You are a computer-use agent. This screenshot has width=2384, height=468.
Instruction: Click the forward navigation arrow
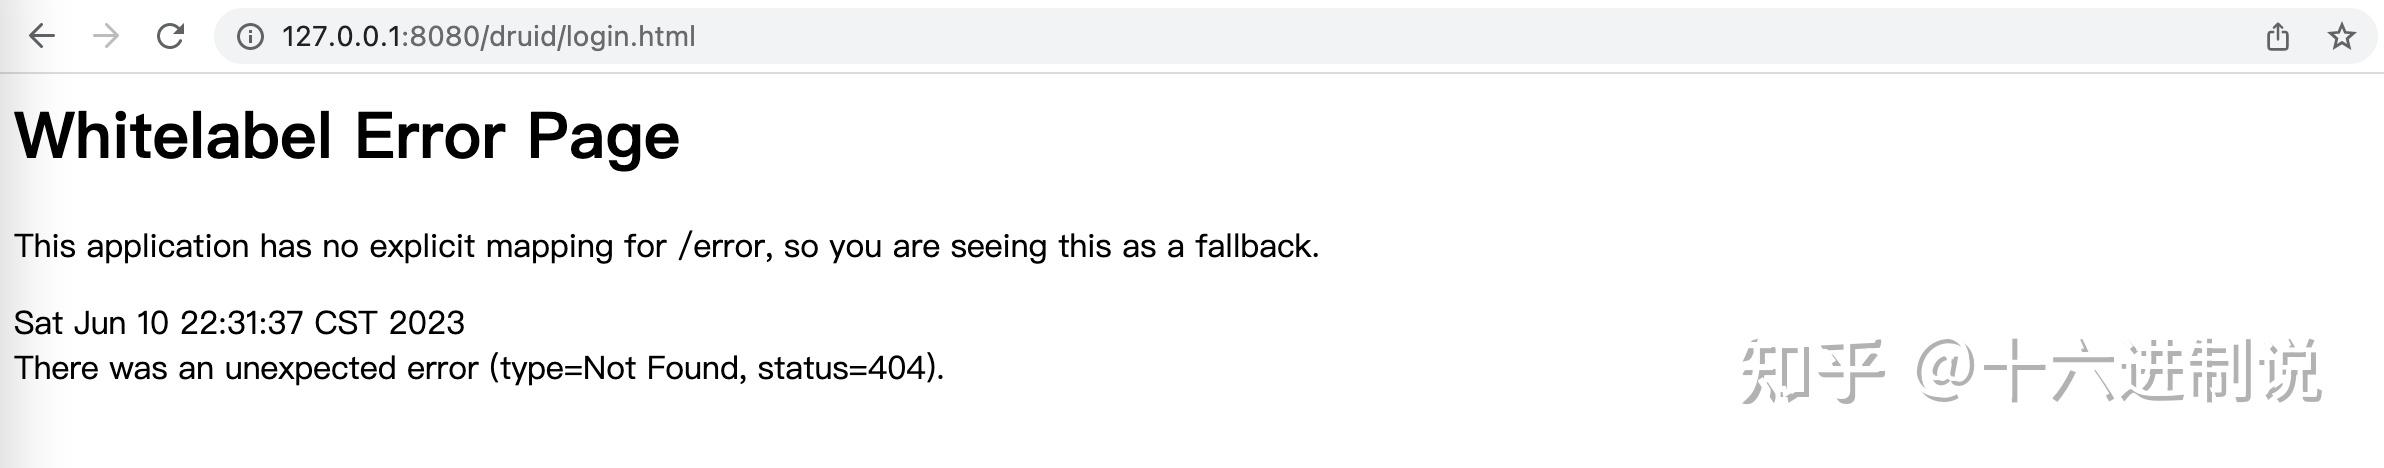pos(105,37)
